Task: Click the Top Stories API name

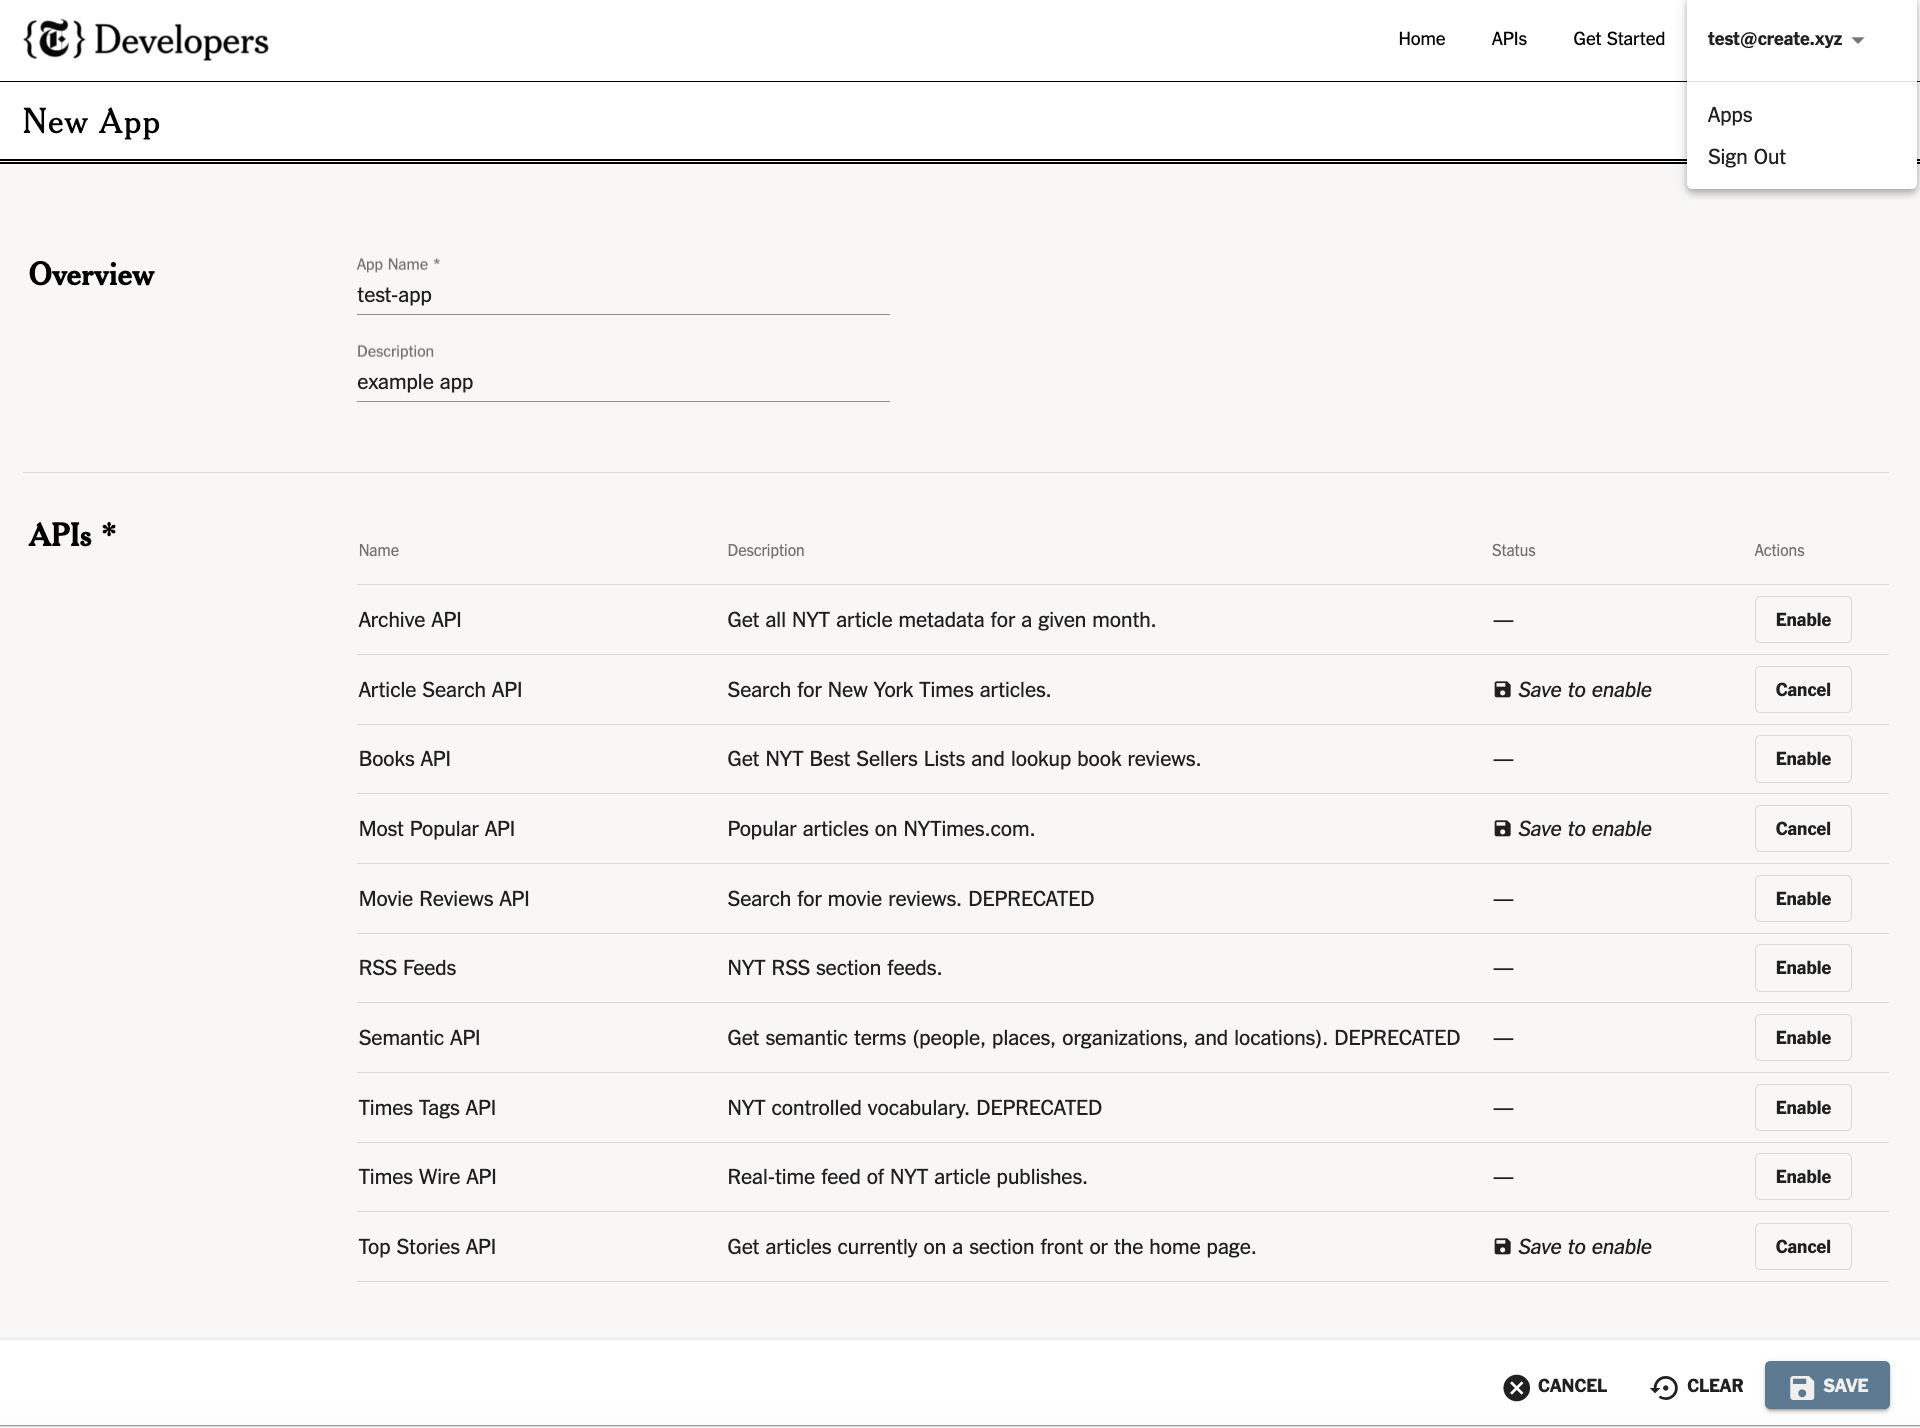Action: coord(427,1247)
